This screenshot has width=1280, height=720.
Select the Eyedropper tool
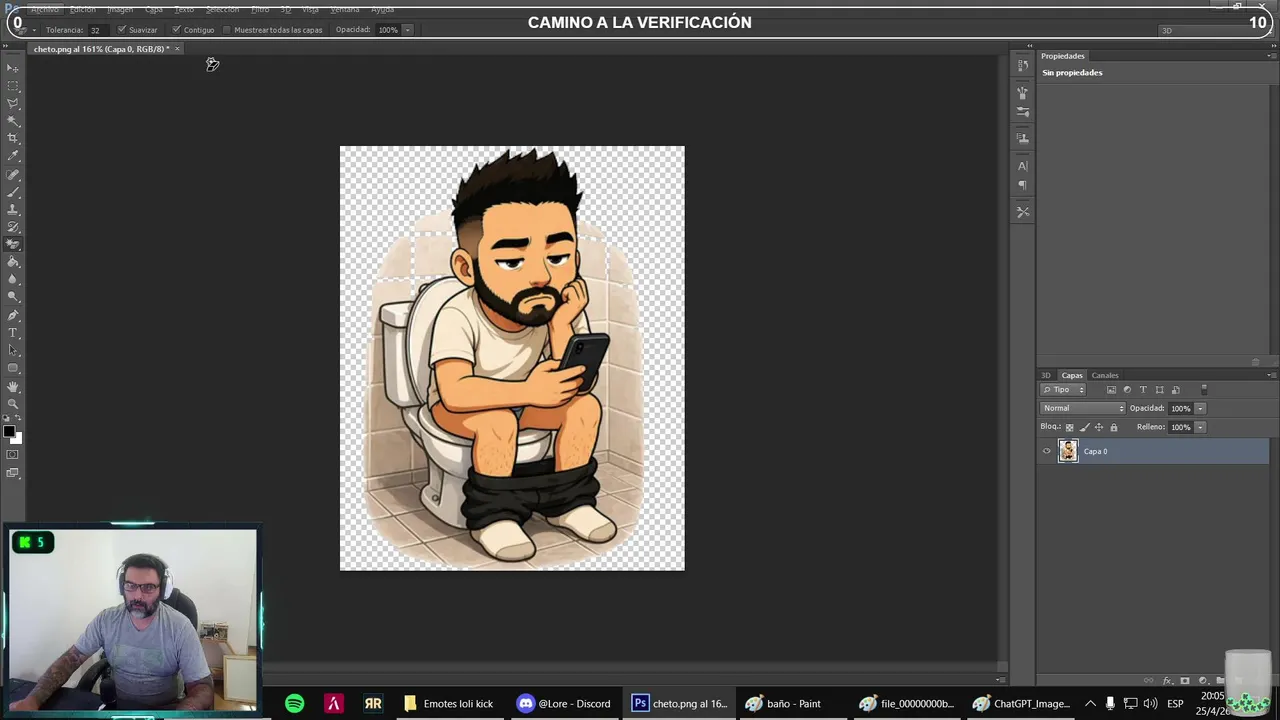(x=13, y=156)
